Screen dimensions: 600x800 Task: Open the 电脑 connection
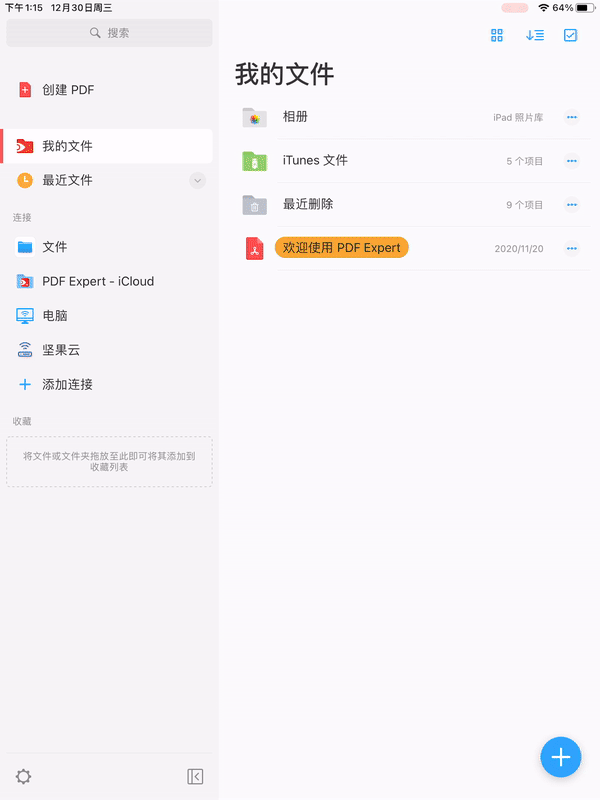click(x=107, y=316)
